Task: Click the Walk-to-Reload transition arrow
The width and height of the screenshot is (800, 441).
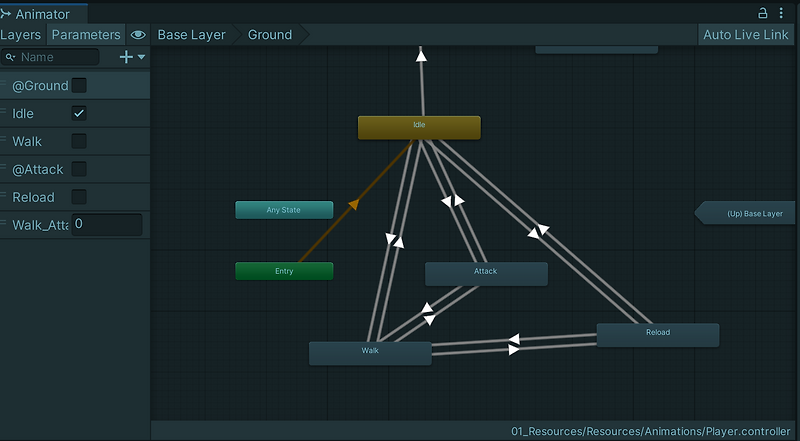Action: point(514,350)
